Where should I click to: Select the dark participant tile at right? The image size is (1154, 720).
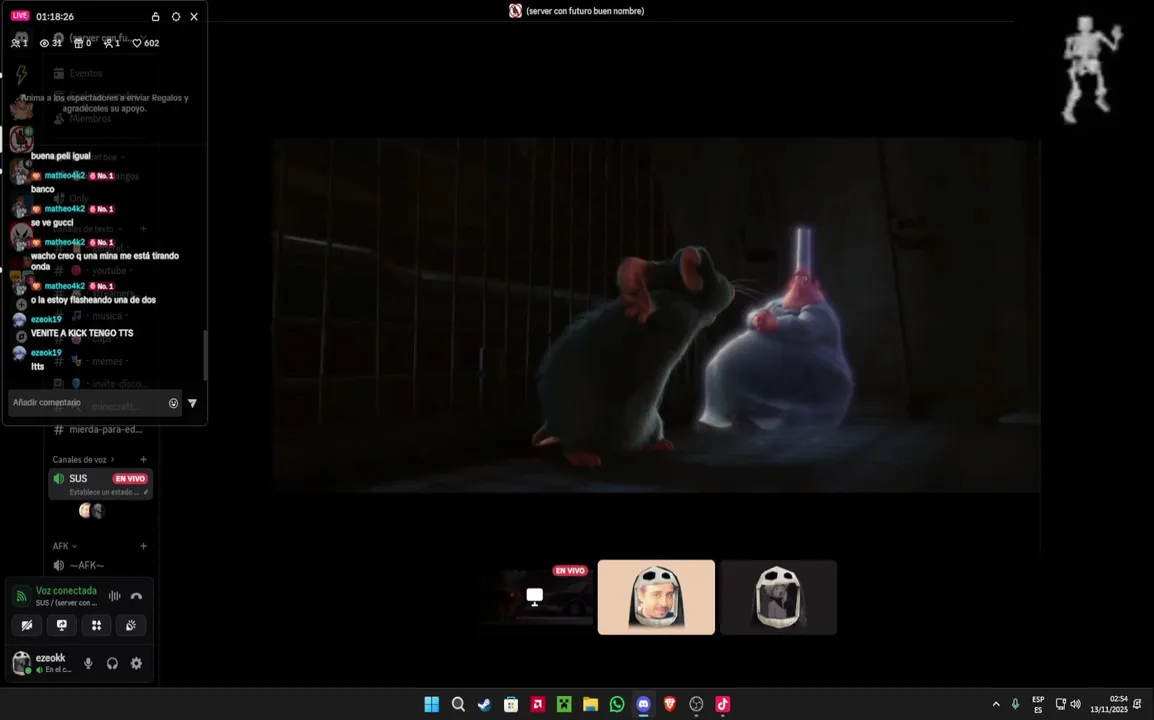[x=778, y=597]
